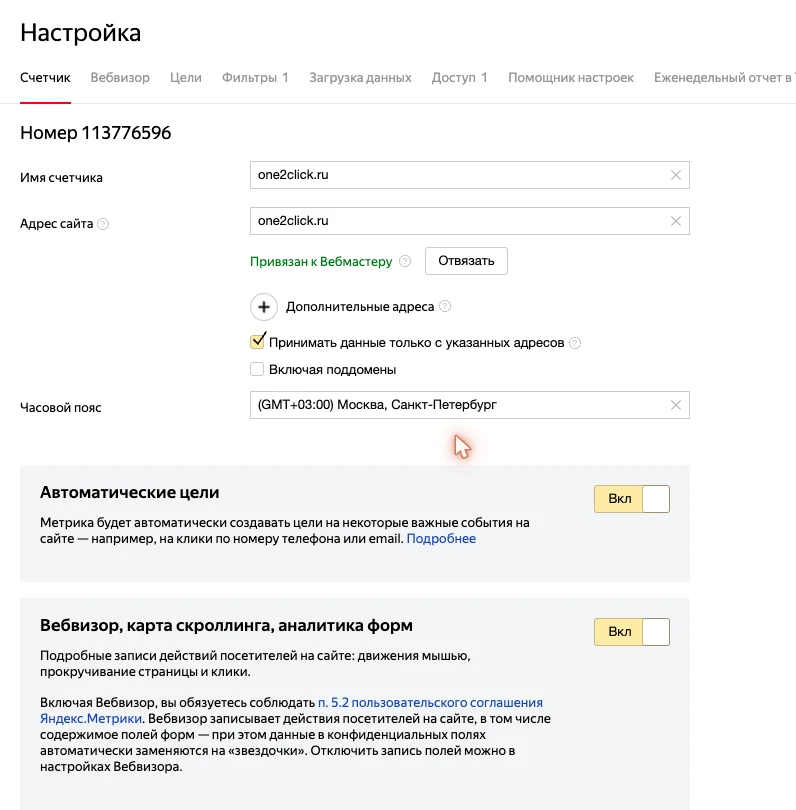Clear the site address field with X icon
The width and height of the screenshot is (796, 810).
tap(675, 221)
